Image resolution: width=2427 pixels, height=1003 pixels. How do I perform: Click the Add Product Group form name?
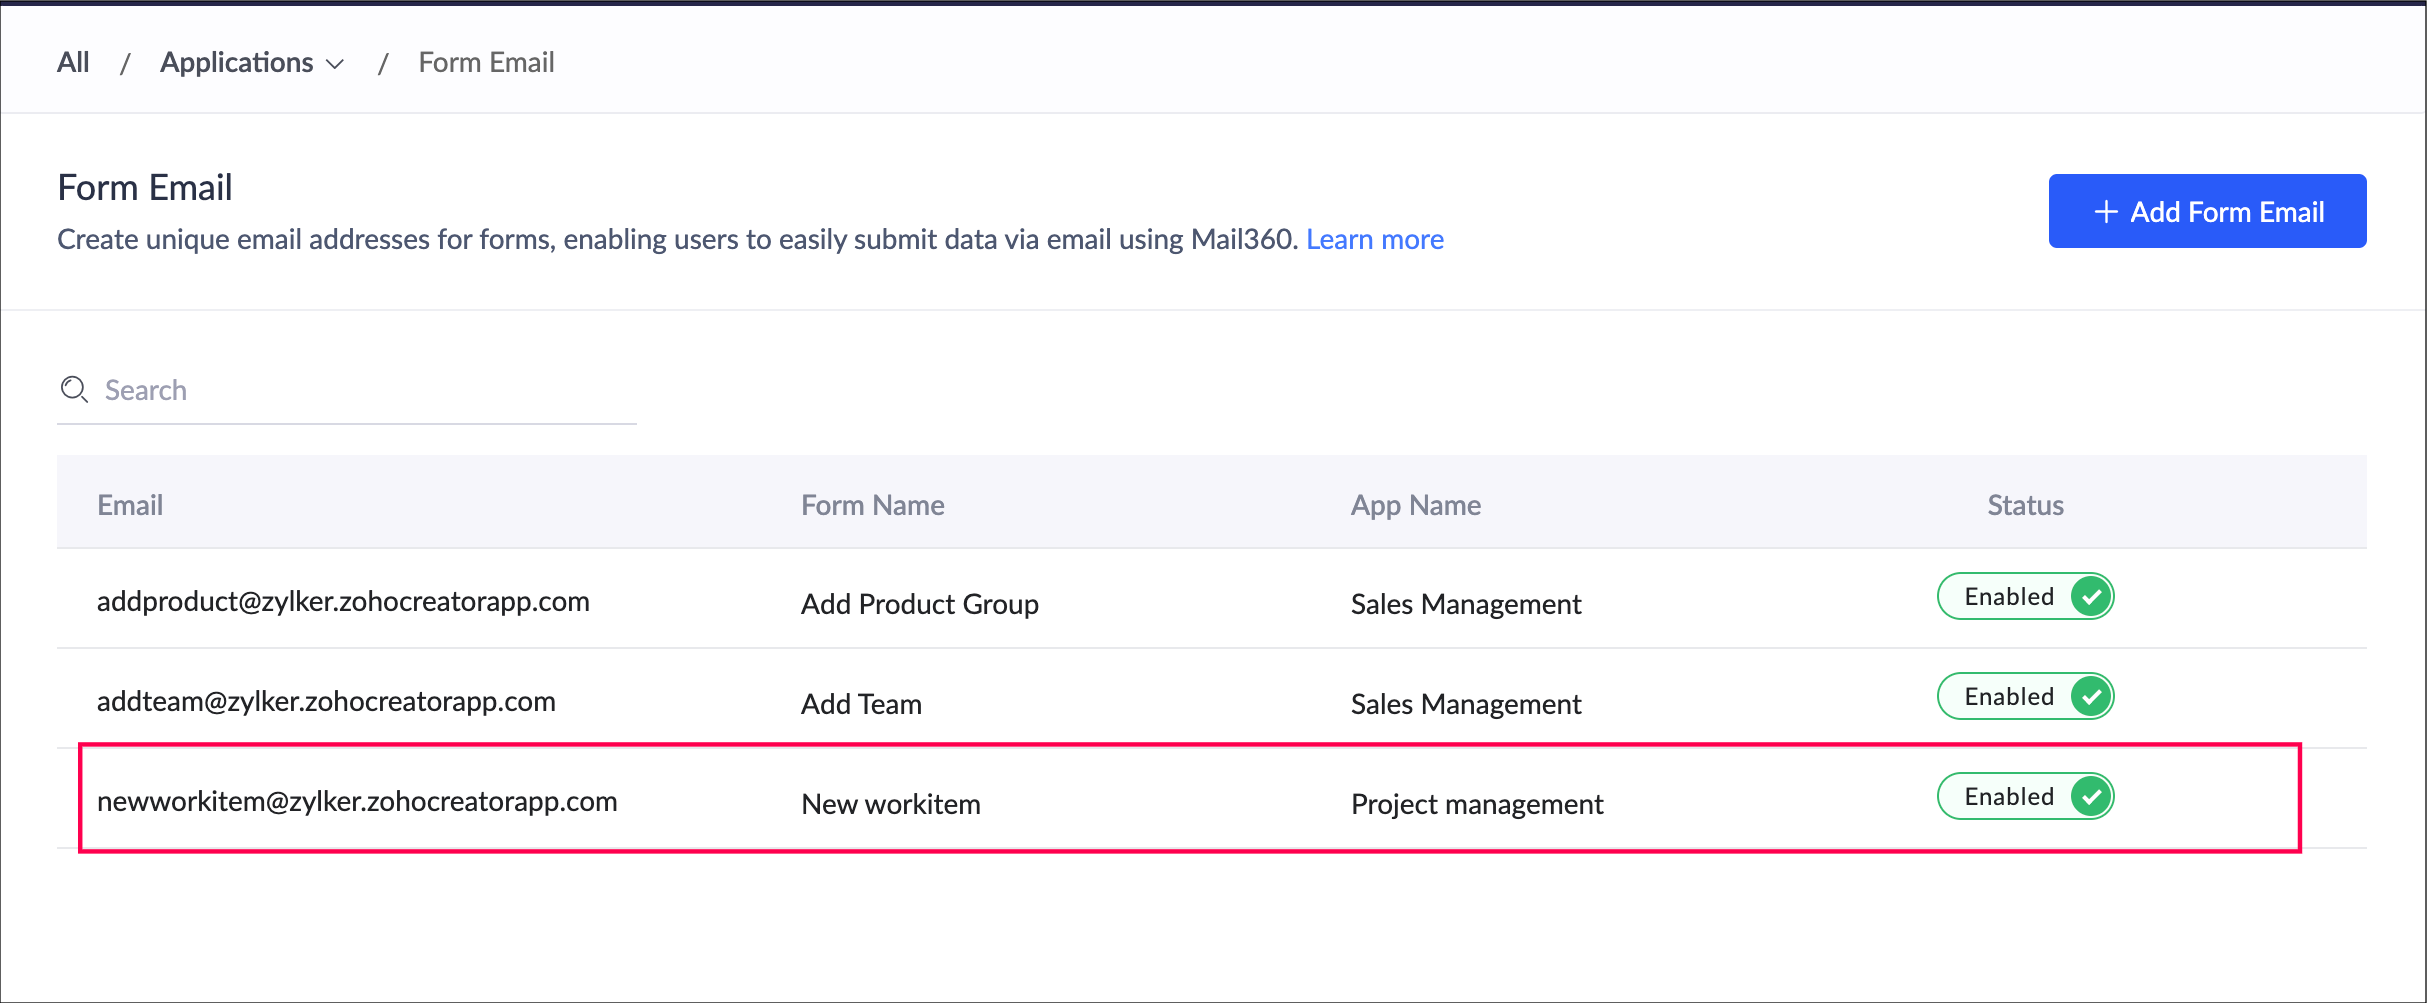click(919, 604)
